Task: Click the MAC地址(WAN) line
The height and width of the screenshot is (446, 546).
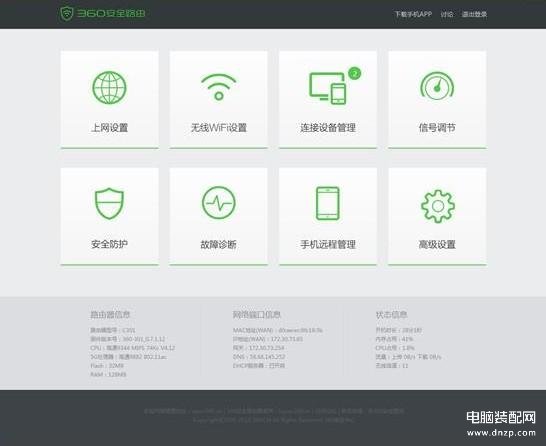Action: [x=278, y=330]
